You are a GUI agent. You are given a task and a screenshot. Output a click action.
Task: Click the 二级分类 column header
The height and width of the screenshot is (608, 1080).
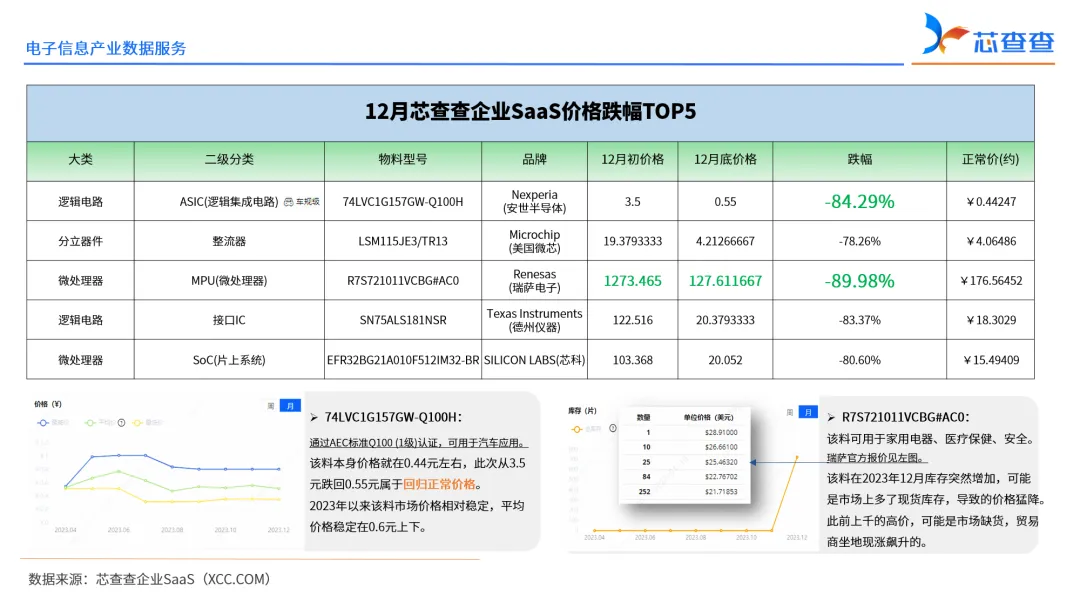(x=229, y=160)
